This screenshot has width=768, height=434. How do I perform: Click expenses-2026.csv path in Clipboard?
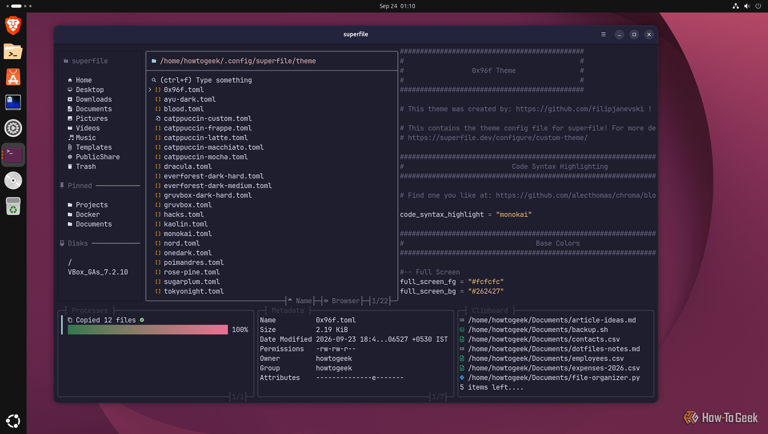click(x=554, y=368)
